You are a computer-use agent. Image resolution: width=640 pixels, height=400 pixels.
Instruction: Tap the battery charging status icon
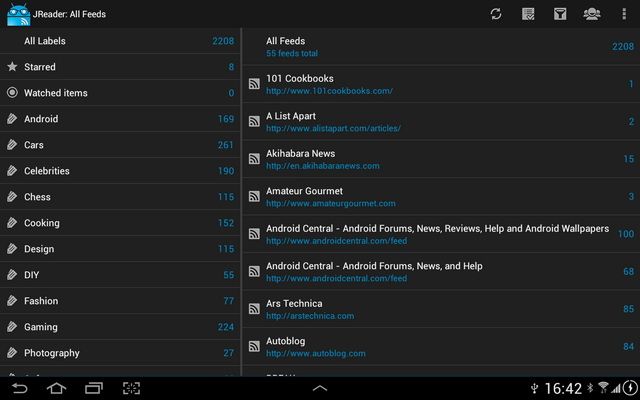point(631,388)
